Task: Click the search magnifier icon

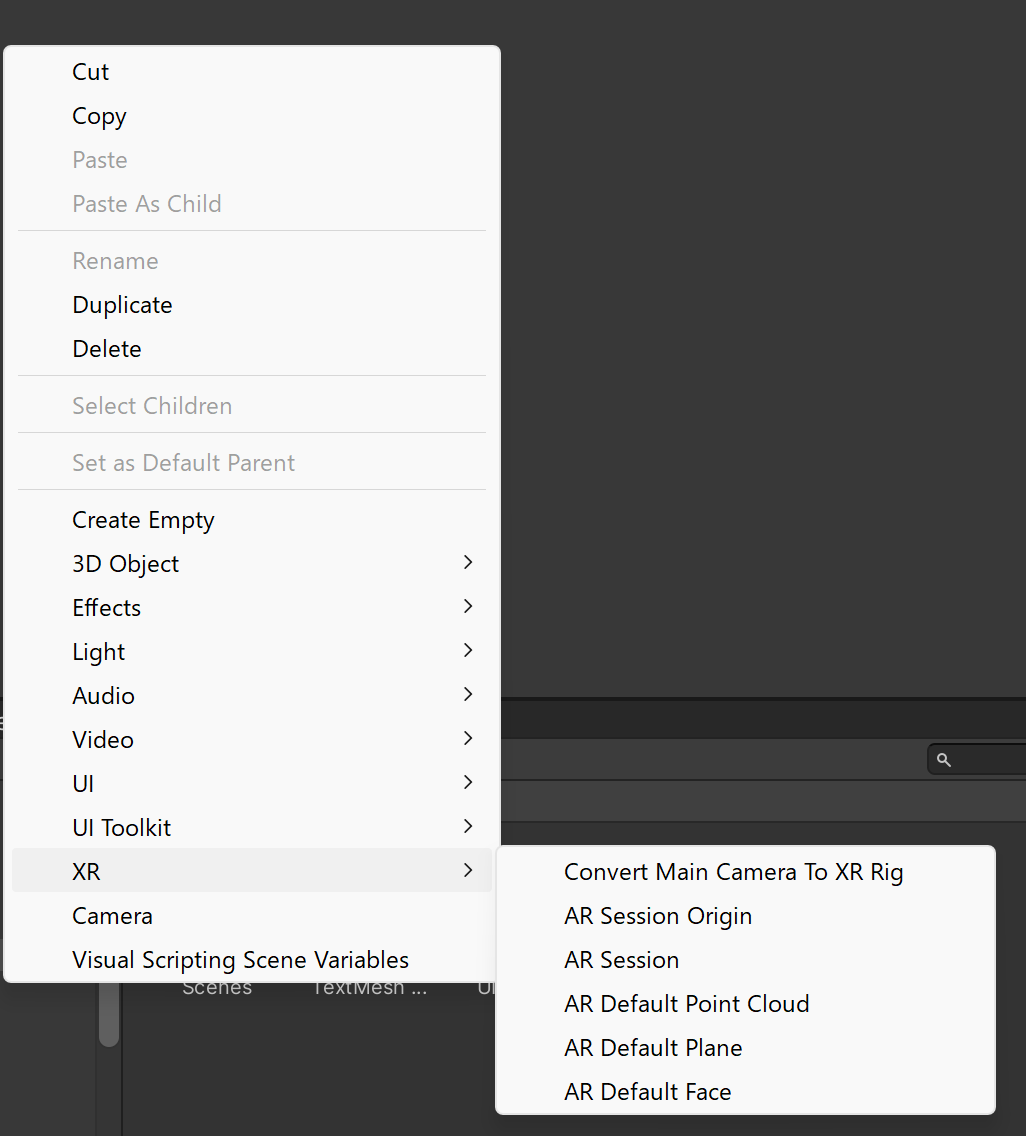Action: point(943,759)
